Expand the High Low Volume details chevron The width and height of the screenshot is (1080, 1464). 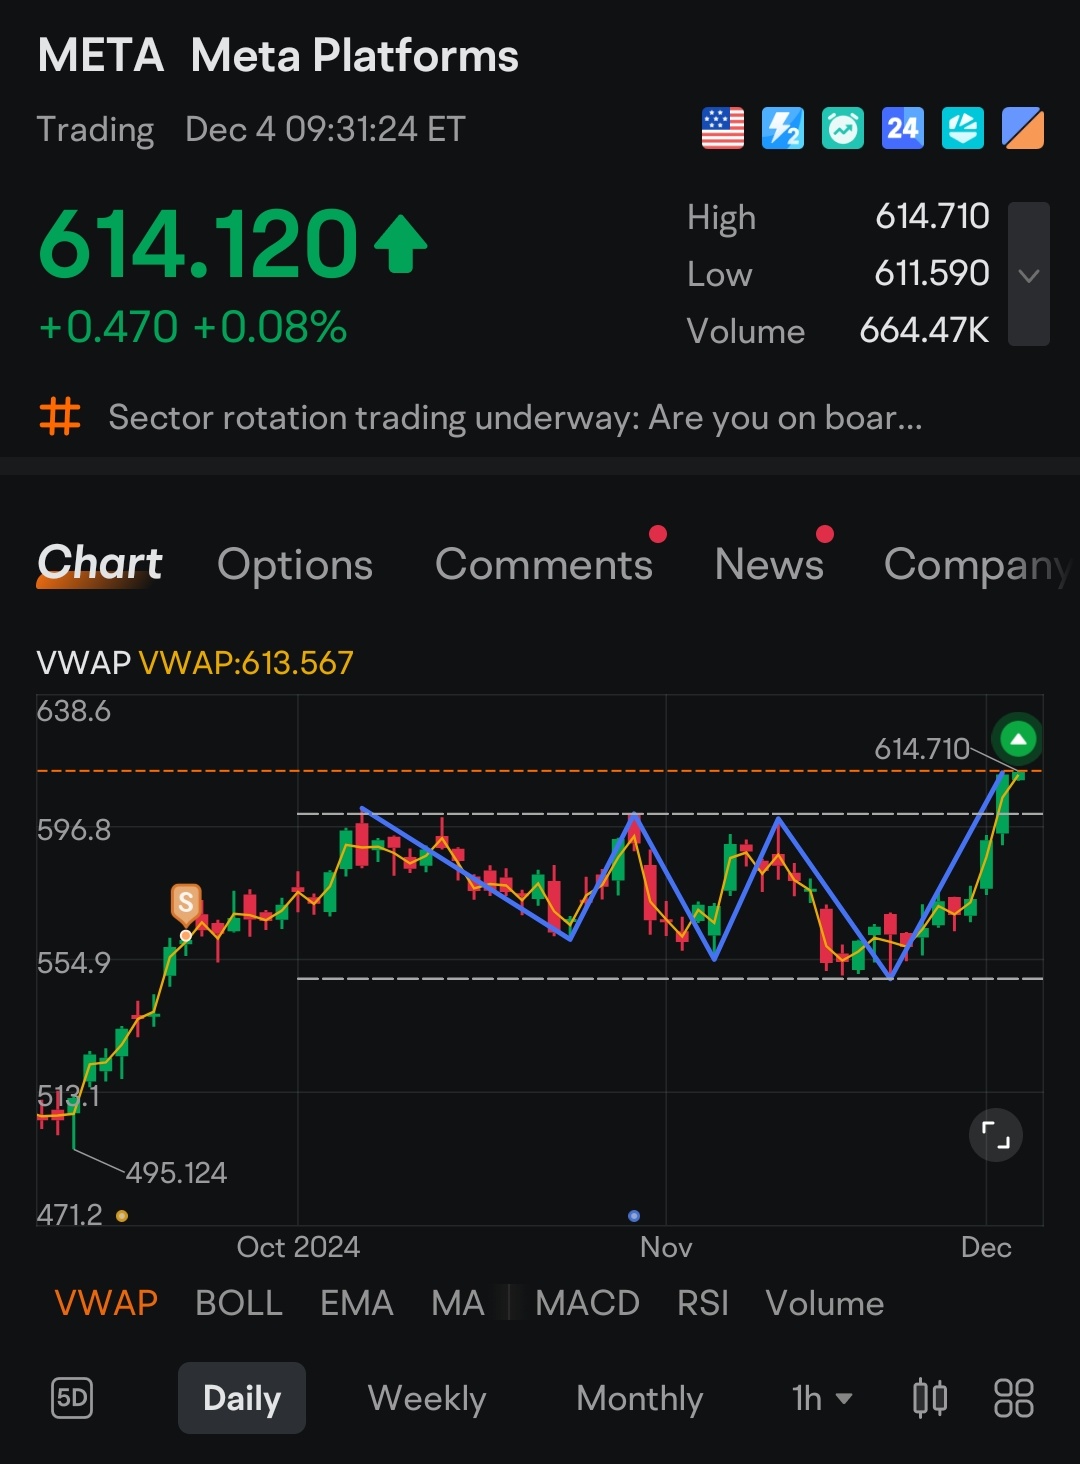pos(1029,274)
